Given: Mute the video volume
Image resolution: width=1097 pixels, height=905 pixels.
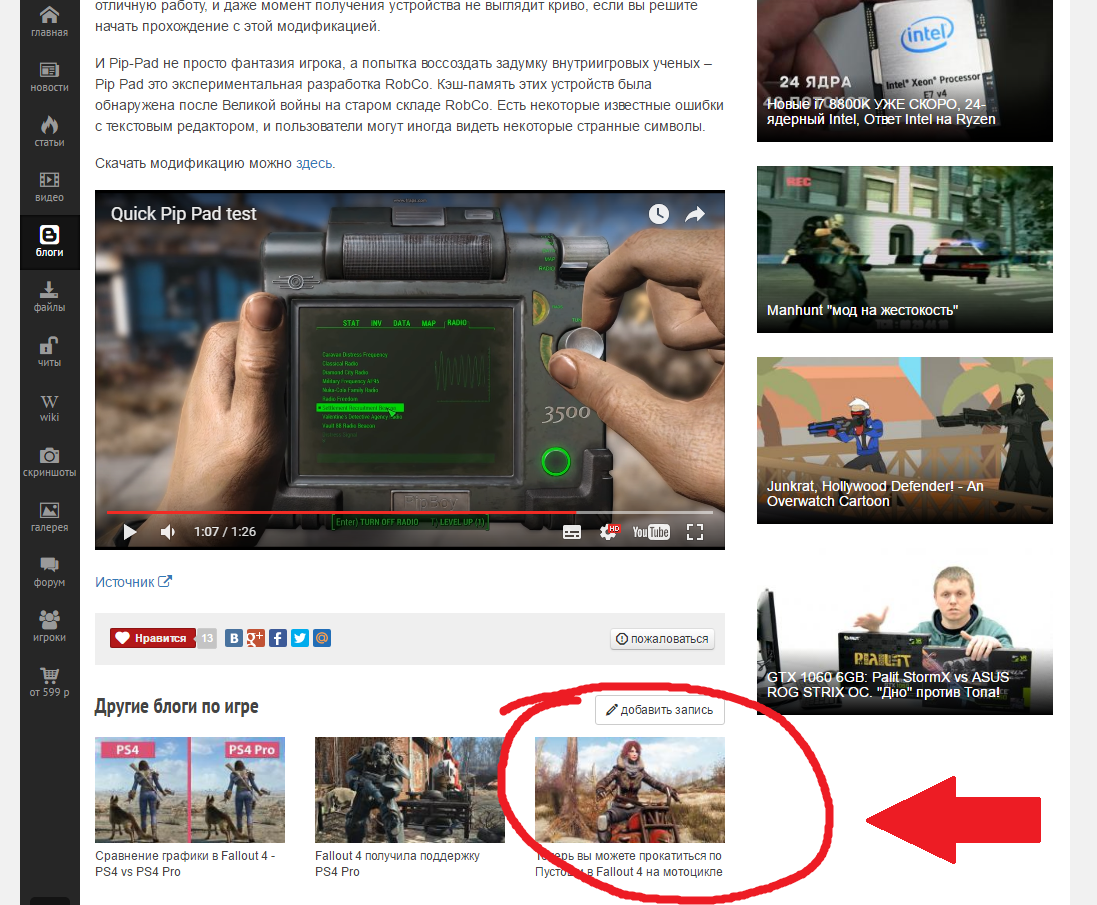Looking at the screenshot, I should coord(167,532).
